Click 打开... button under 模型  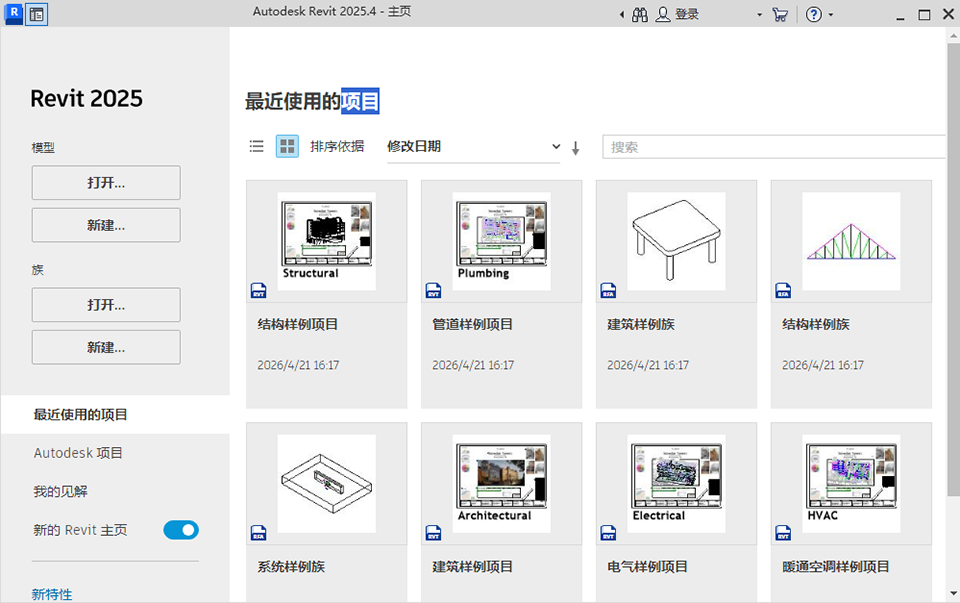(106, 182)
